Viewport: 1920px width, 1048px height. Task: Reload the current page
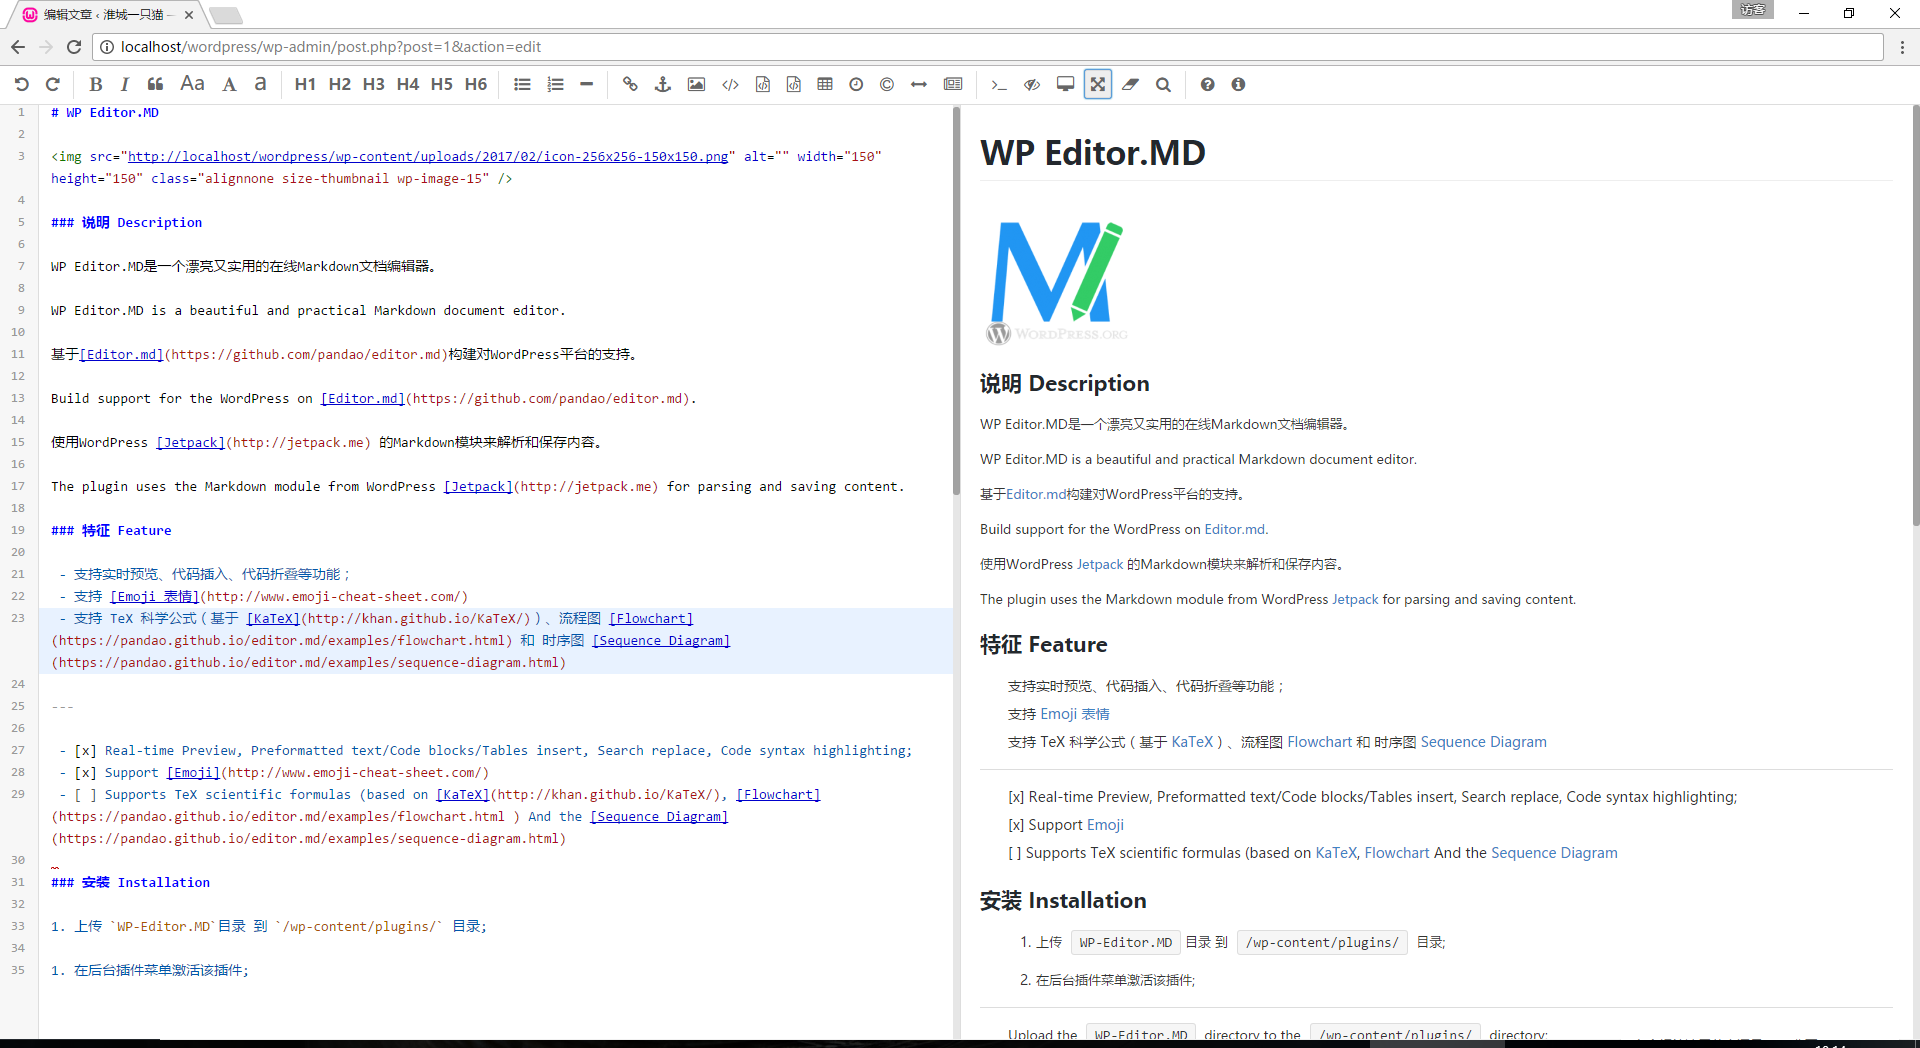tap(74, 47)
